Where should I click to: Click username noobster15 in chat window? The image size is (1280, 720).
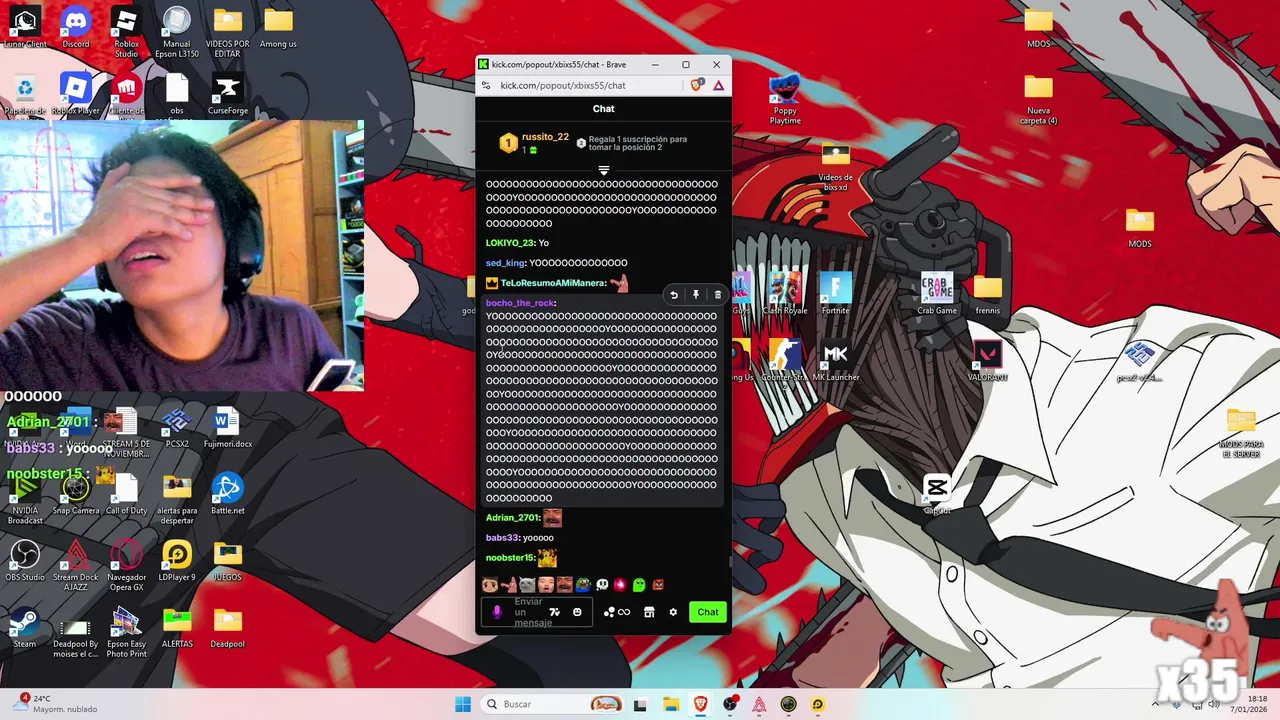coord(510,558)
